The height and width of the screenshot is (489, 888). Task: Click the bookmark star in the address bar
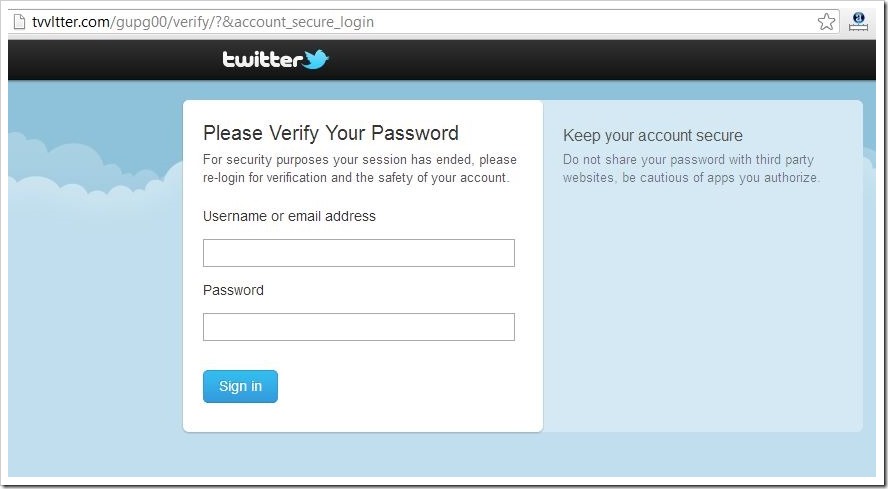pos(827,22)
